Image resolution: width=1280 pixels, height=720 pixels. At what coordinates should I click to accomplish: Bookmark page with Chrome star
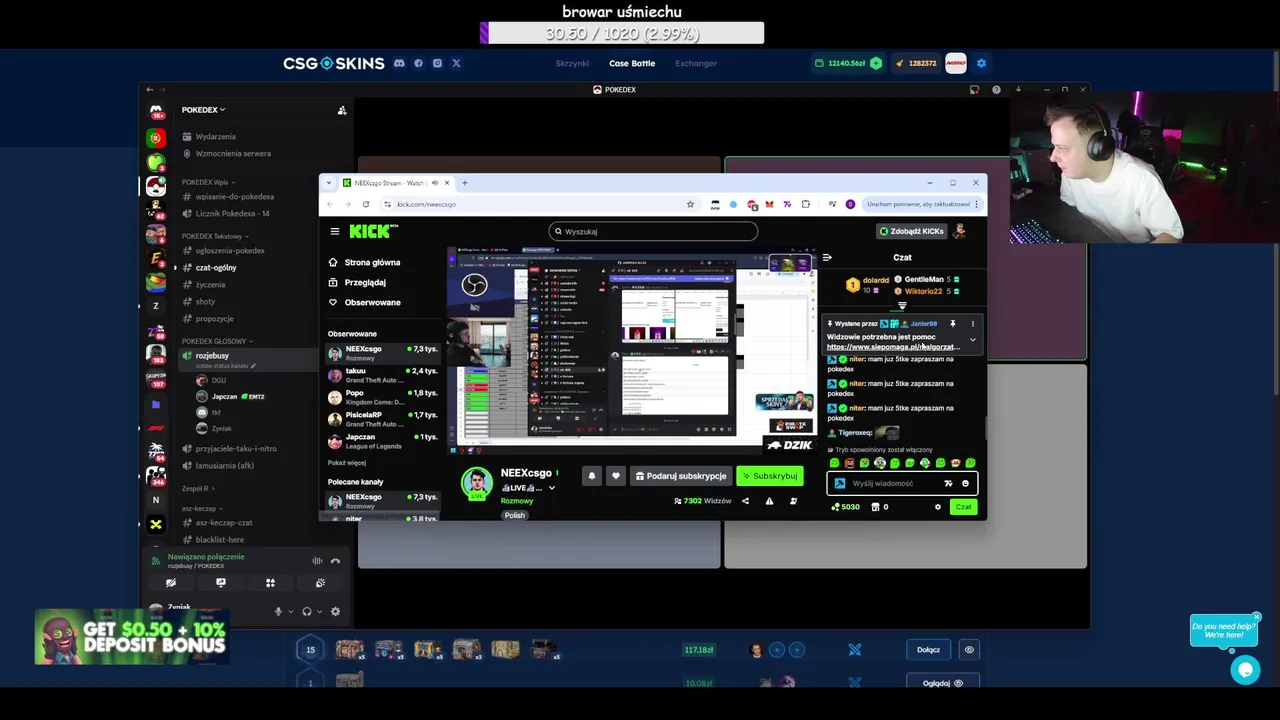(690, 204)
